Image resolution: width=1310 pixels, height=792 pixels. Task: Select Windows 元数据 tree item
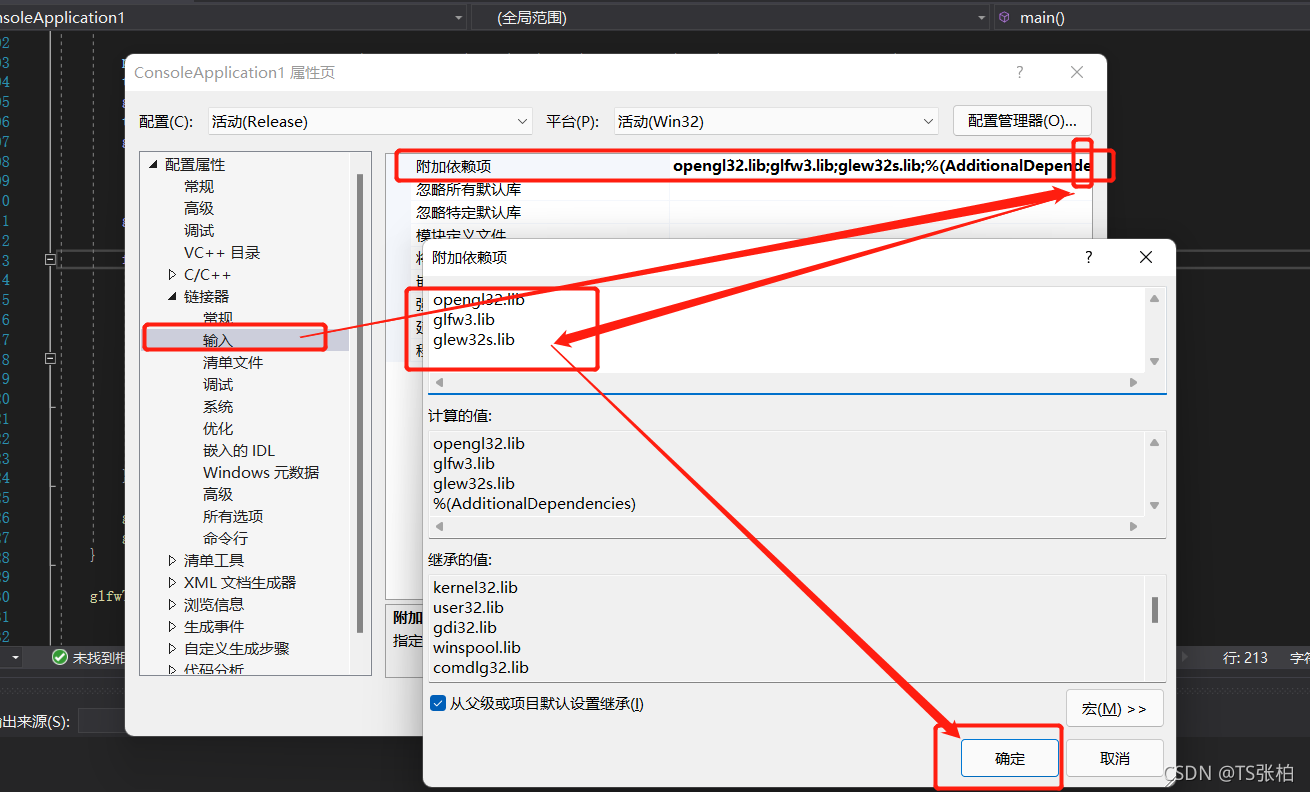point(261,473)
